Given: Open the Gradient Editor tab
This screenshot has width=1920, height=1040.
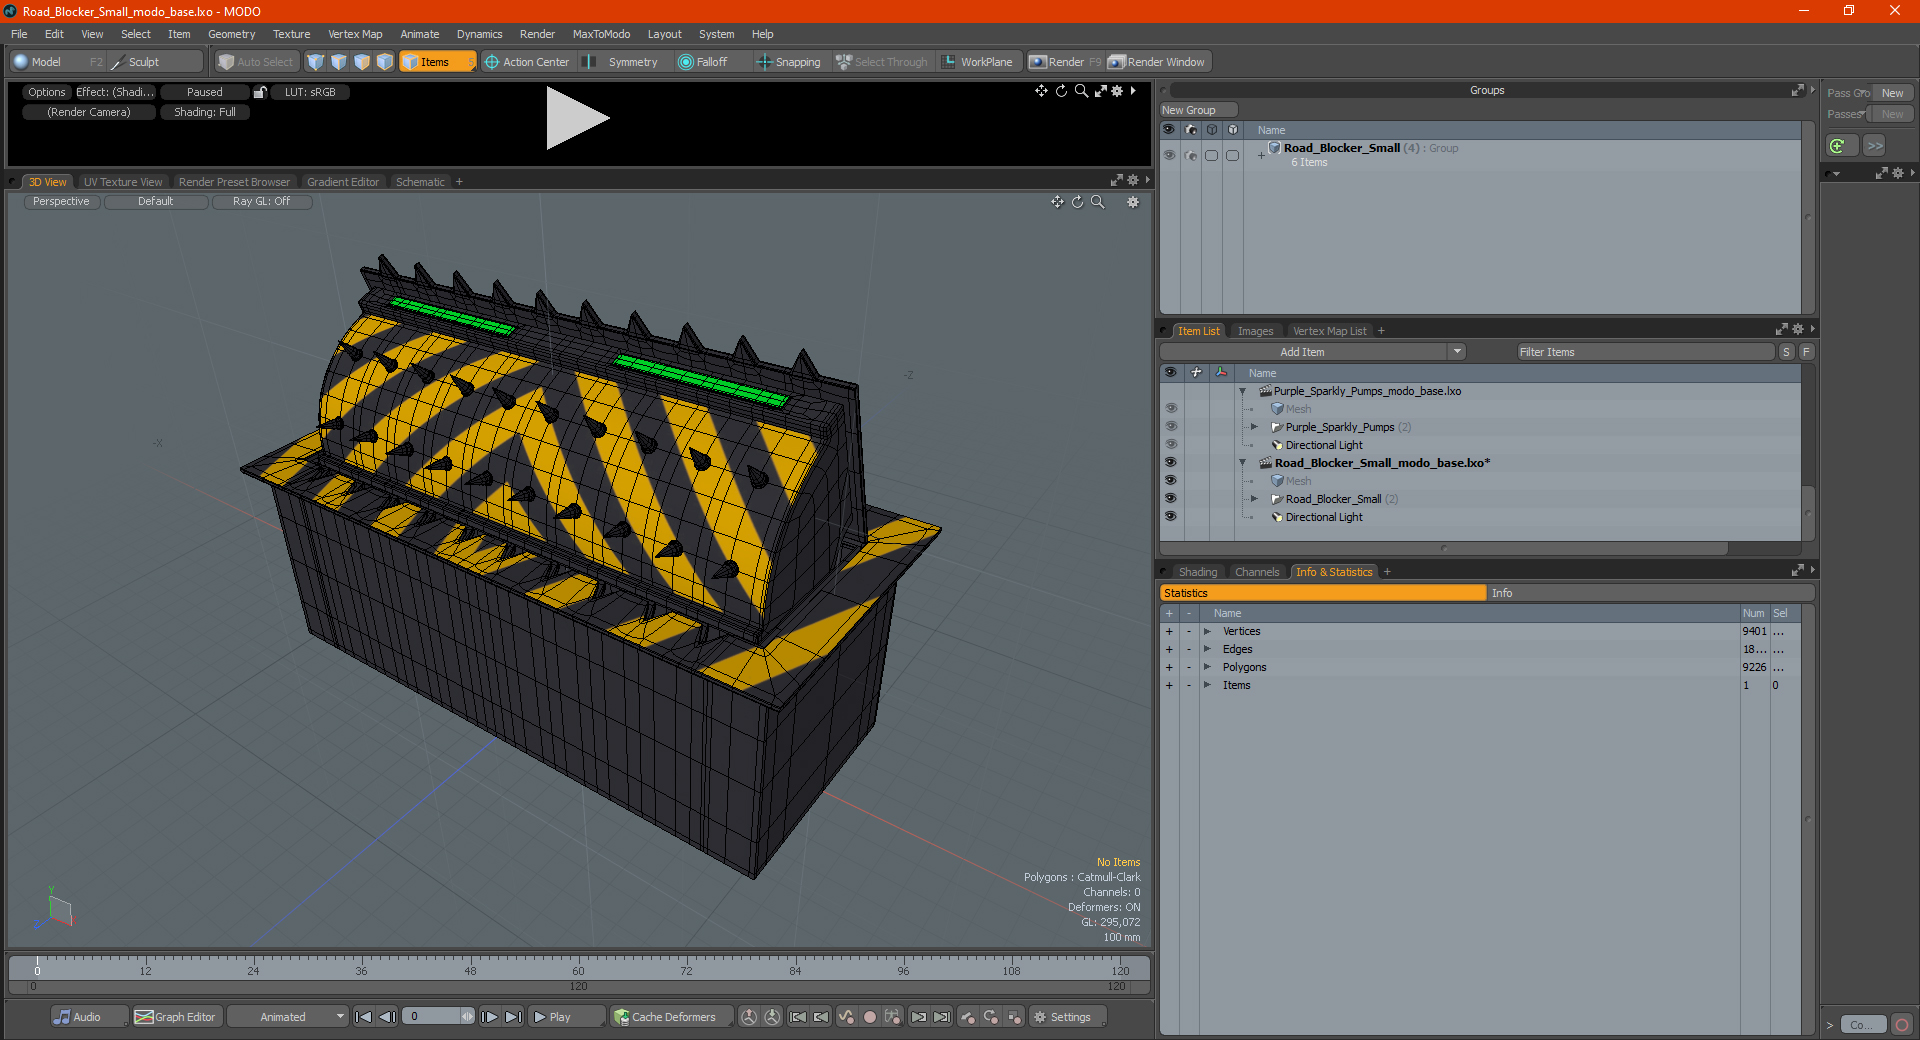Looking at the screenshot, I should click(343, 182).
